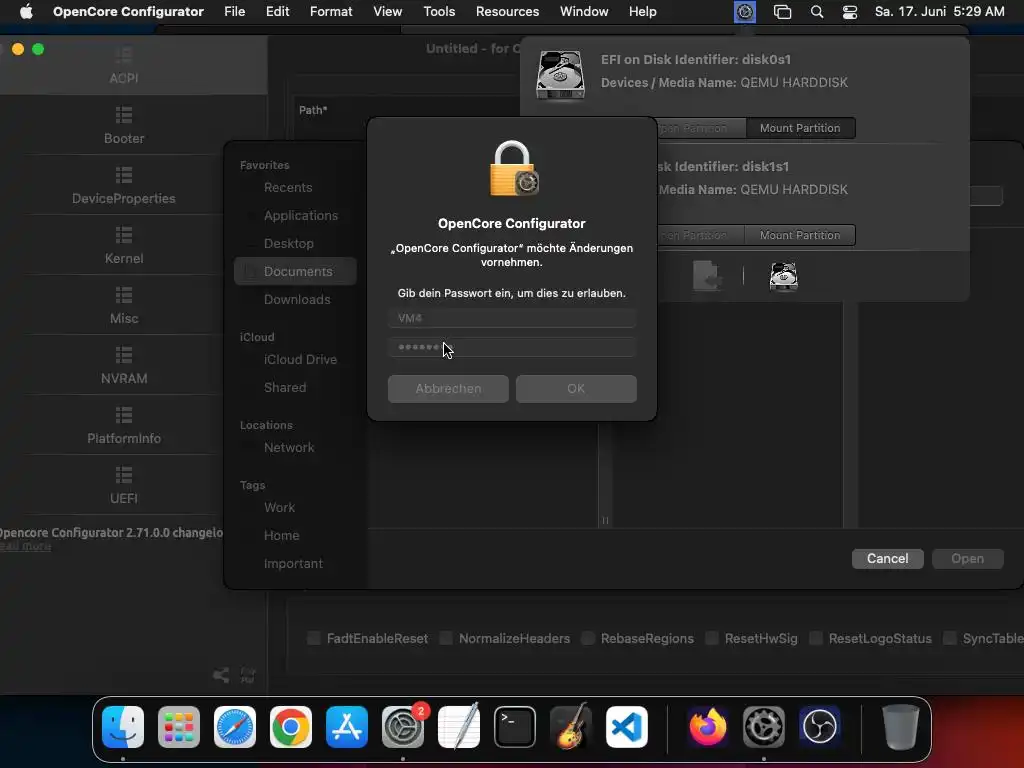Open the Kernel section in sidebar

click(x=123, y=246)
